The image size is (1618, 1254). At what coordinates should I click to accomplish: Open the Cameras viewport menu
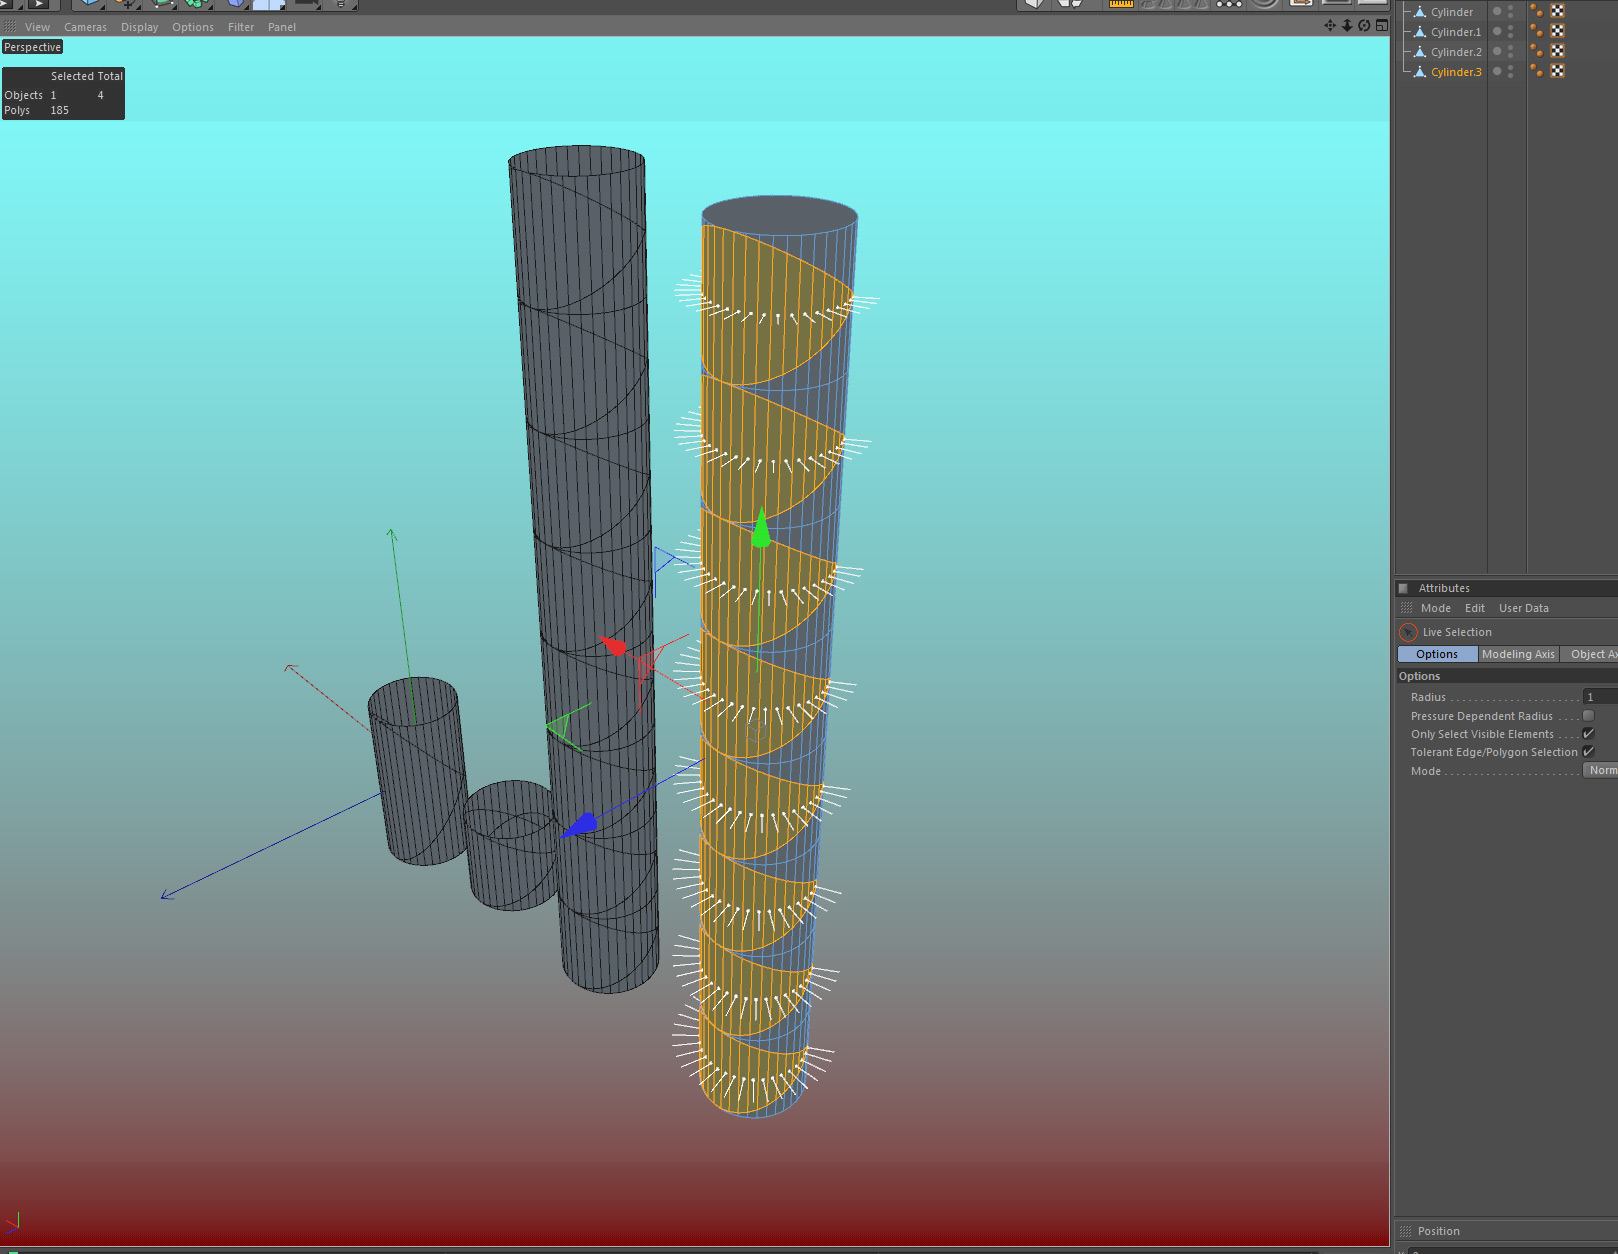click(85, 27)
